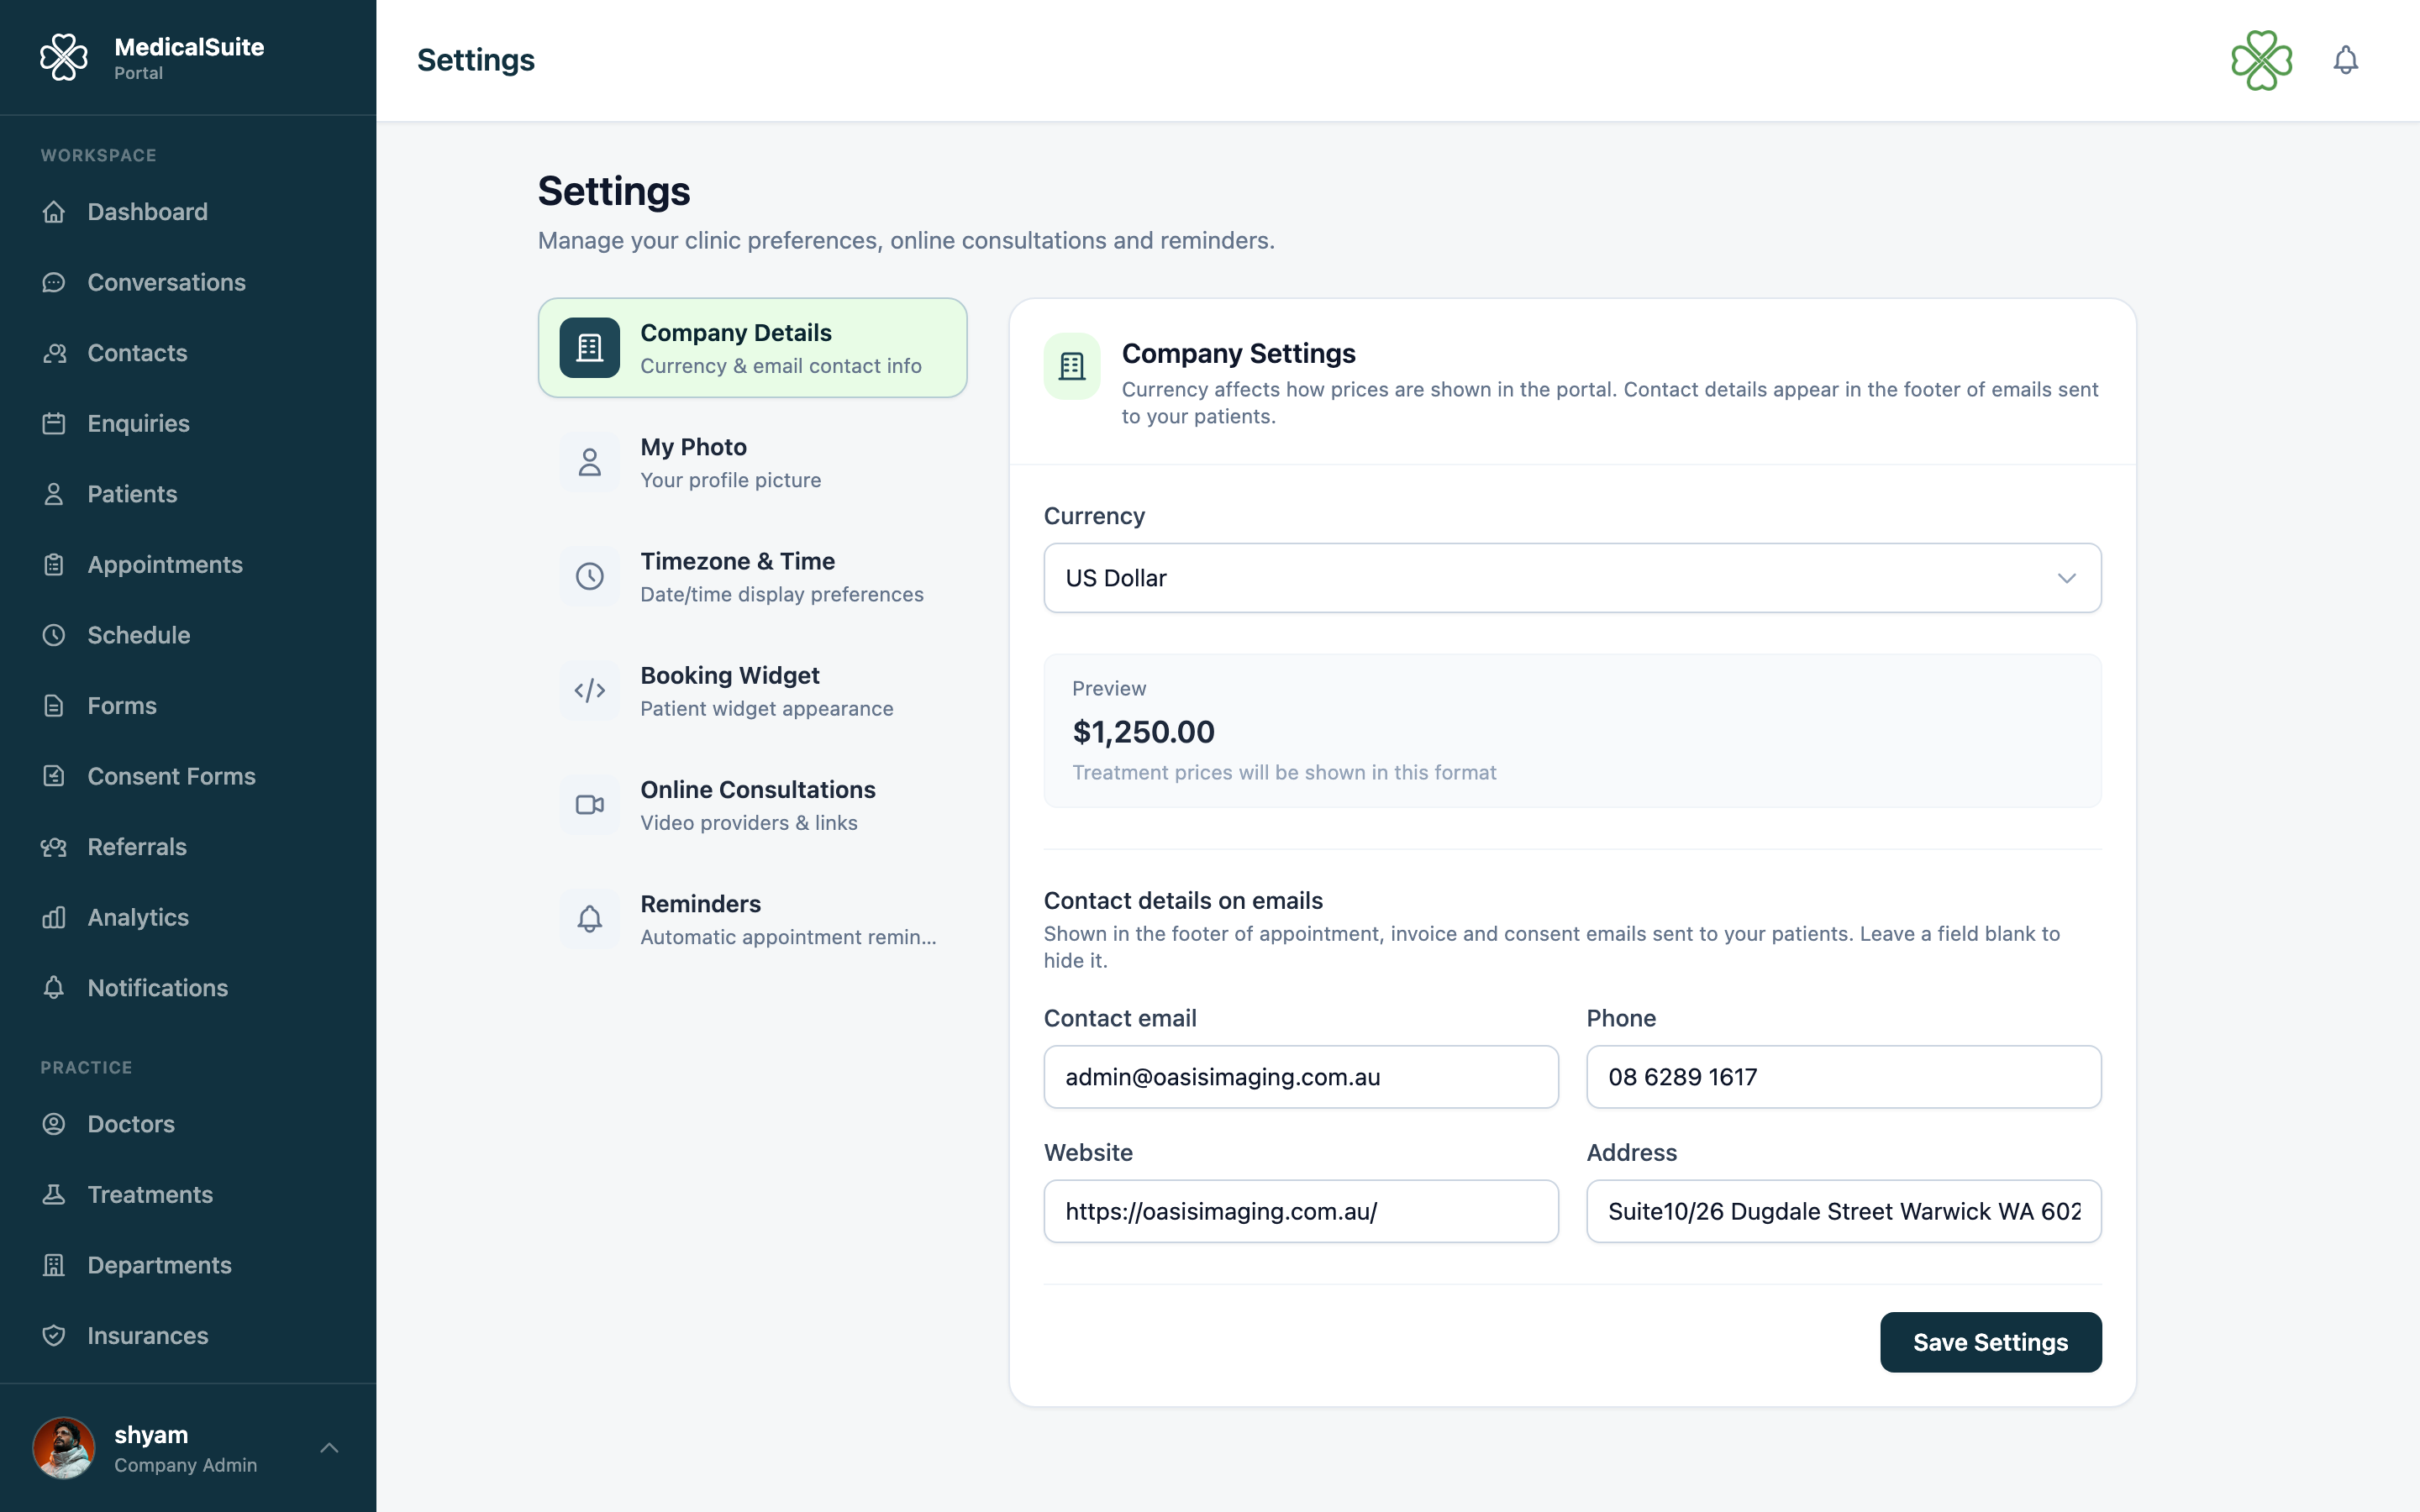Click into the Contact email field
This screenshot has width=2420, height=1512.
tap(1301, 1077)
